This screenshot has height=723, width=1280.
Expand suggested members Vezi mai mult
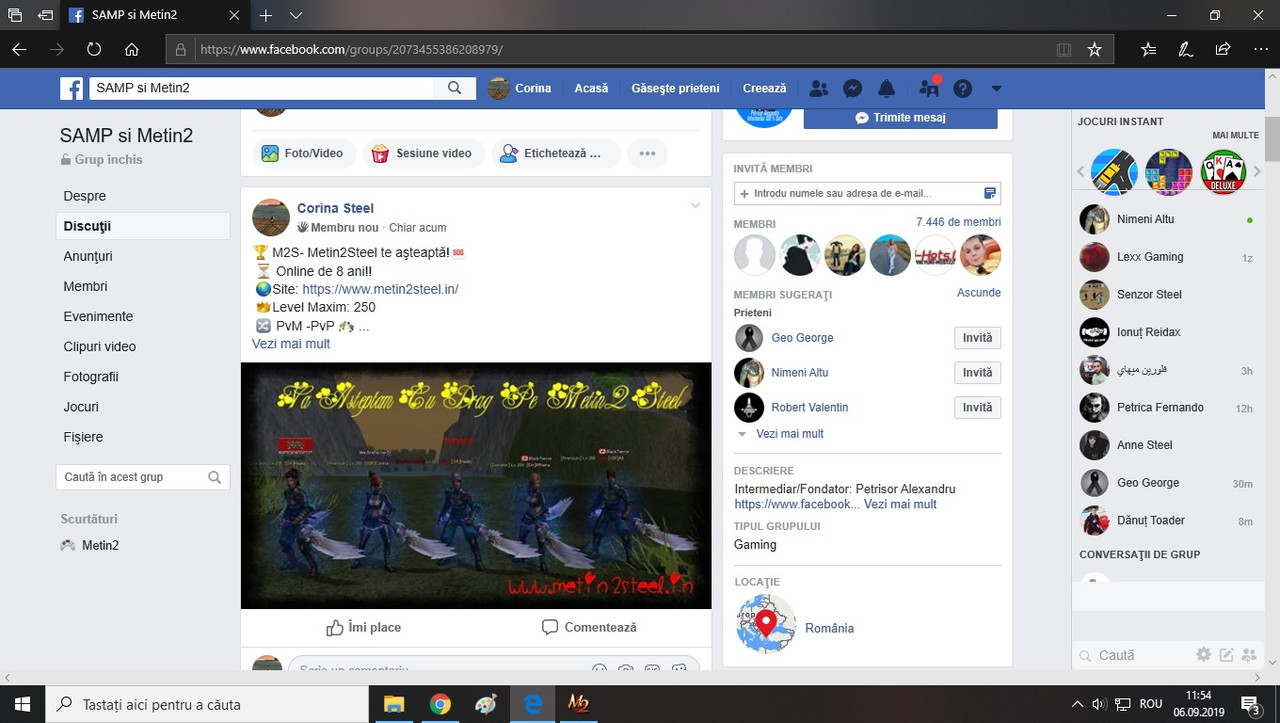coord(790,434)
